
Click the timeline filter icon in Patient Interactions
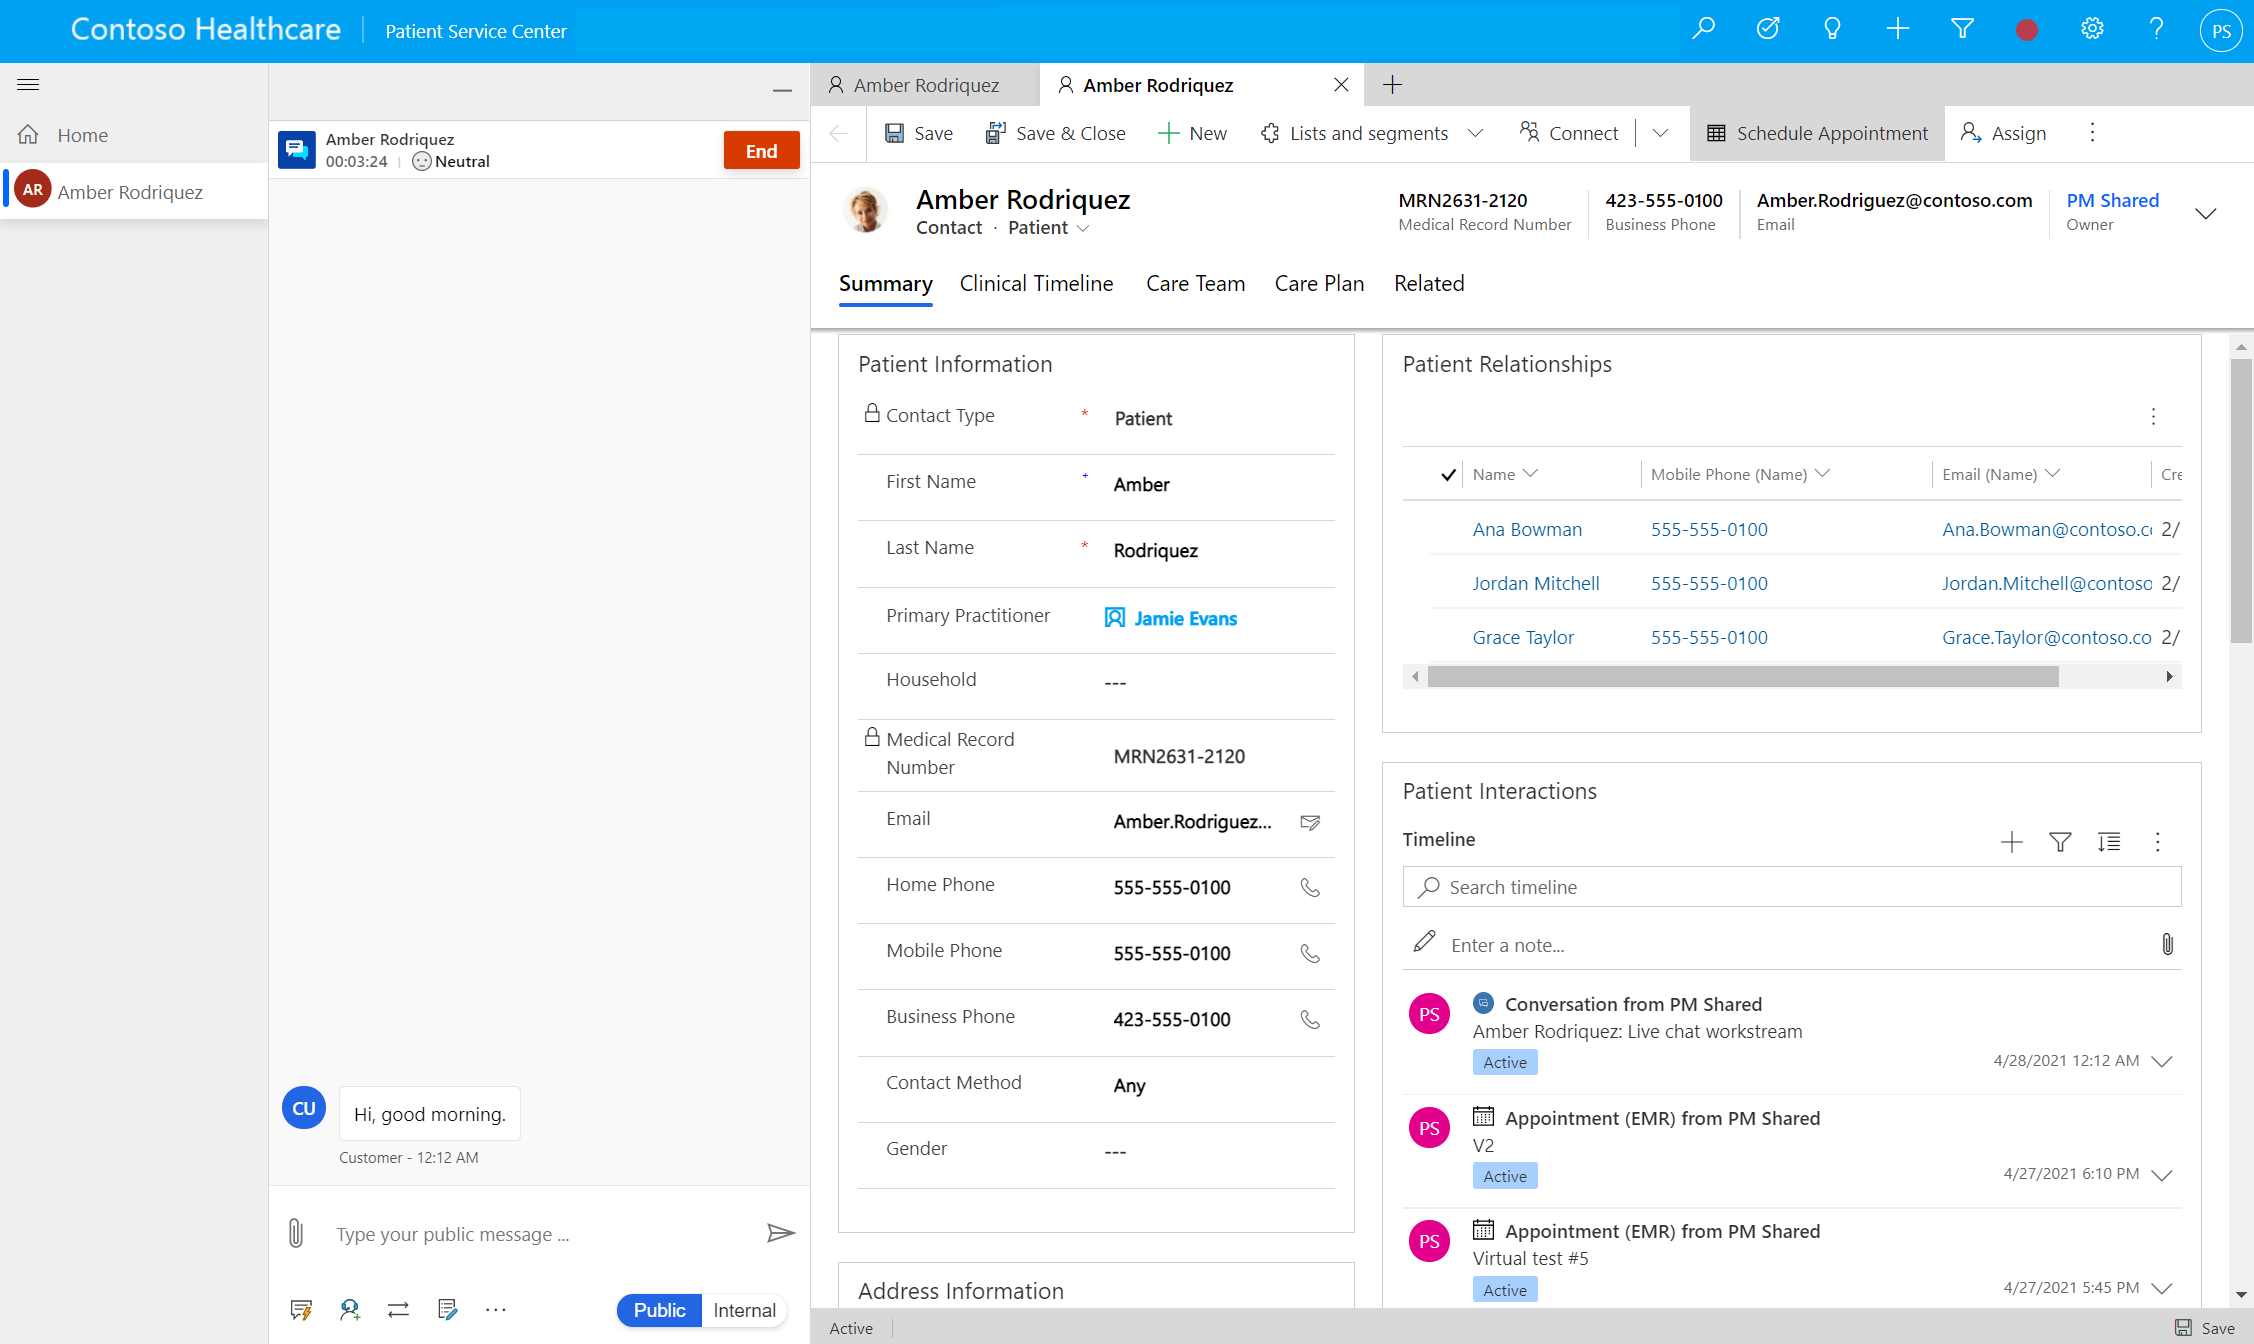(2060, 840)
